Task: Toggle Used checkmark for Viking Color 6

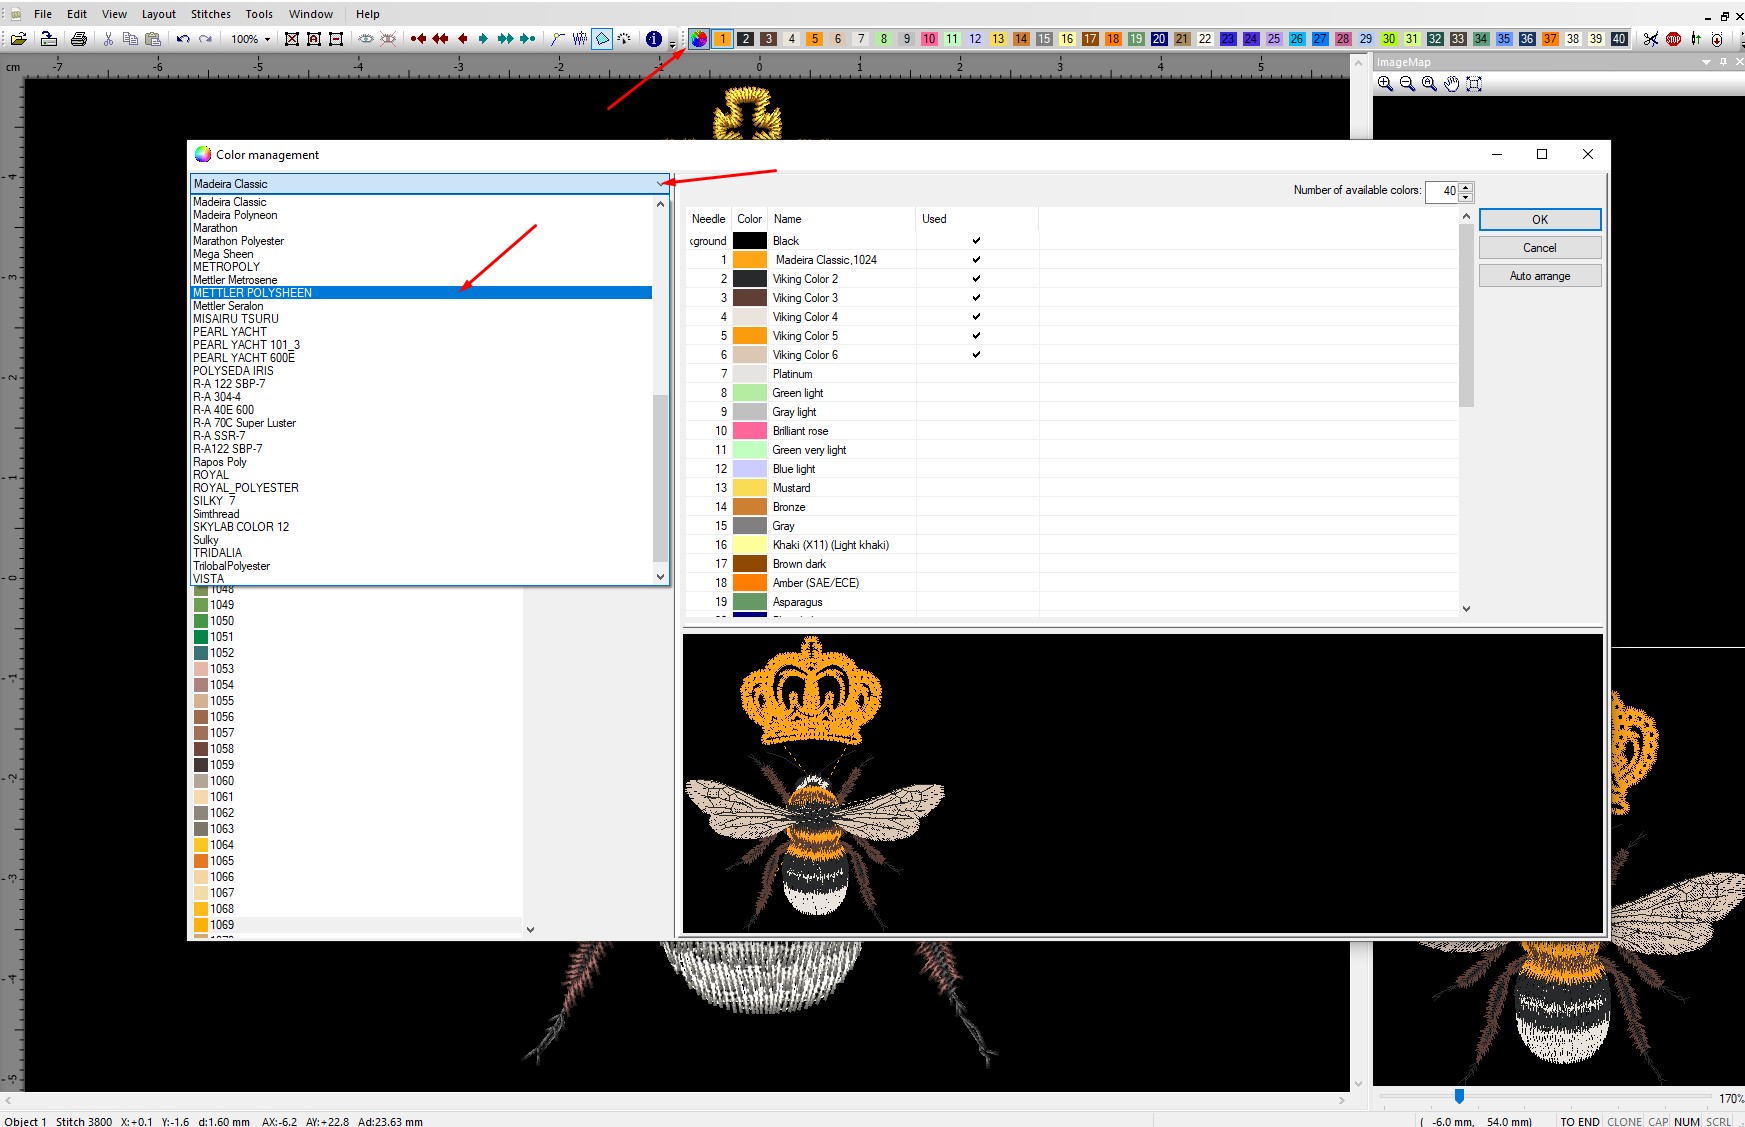Action: point(976,355)
